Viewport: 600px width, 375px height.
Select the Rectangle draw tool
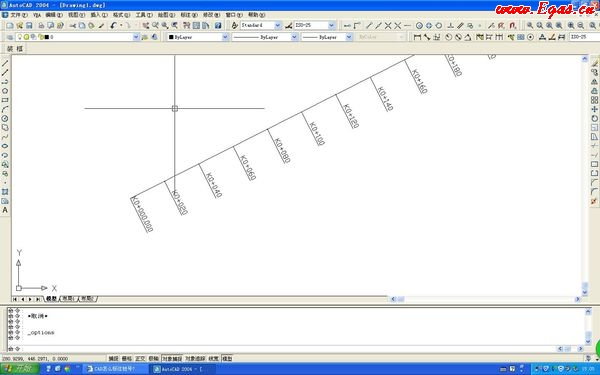tap(5, 100)
